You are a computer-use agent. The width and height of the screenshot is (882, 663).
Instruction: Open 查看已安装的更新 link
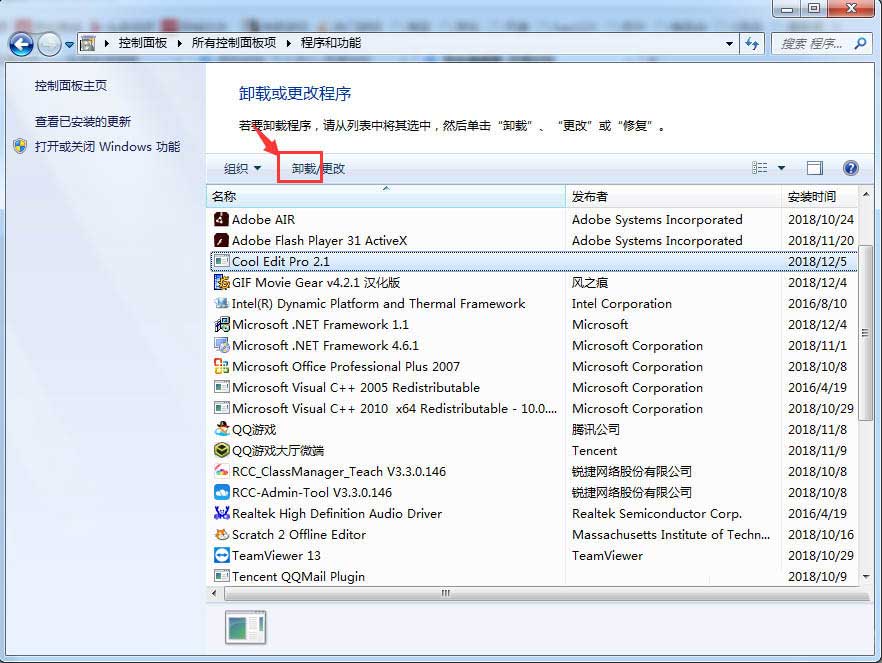point(83,121)
